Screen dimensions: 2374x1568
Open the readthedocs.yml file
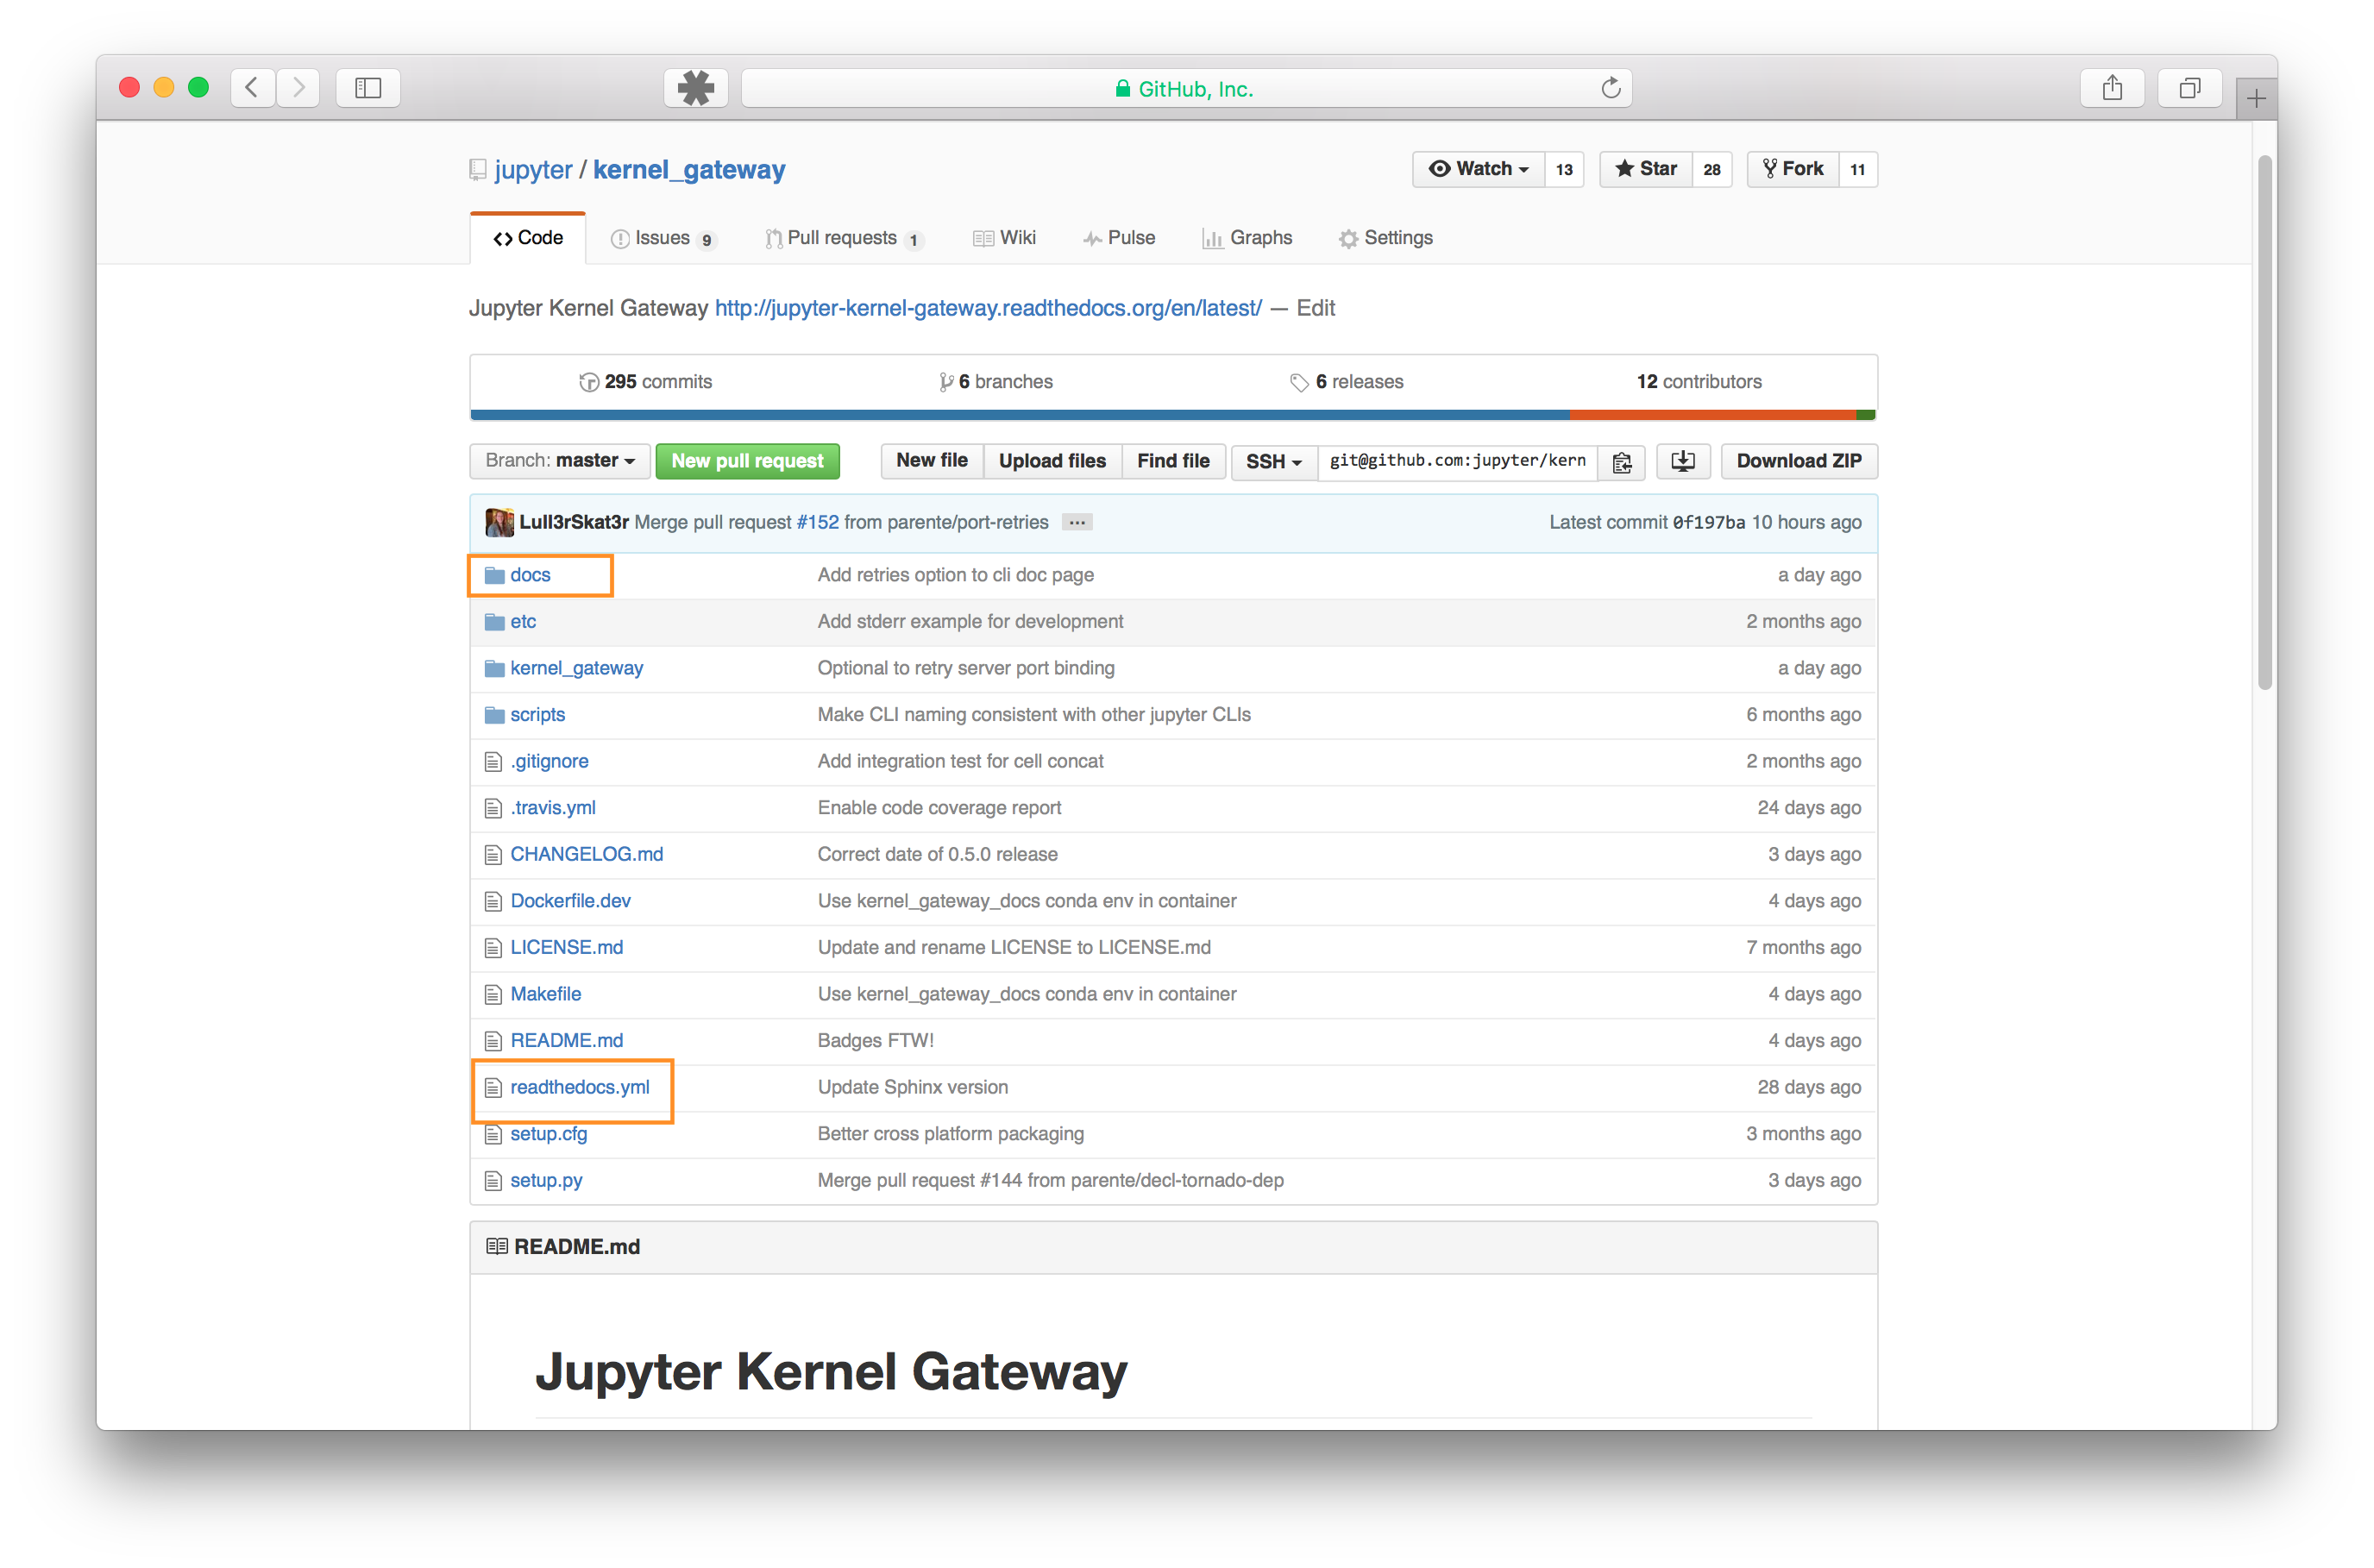(x=579, y=1087)
